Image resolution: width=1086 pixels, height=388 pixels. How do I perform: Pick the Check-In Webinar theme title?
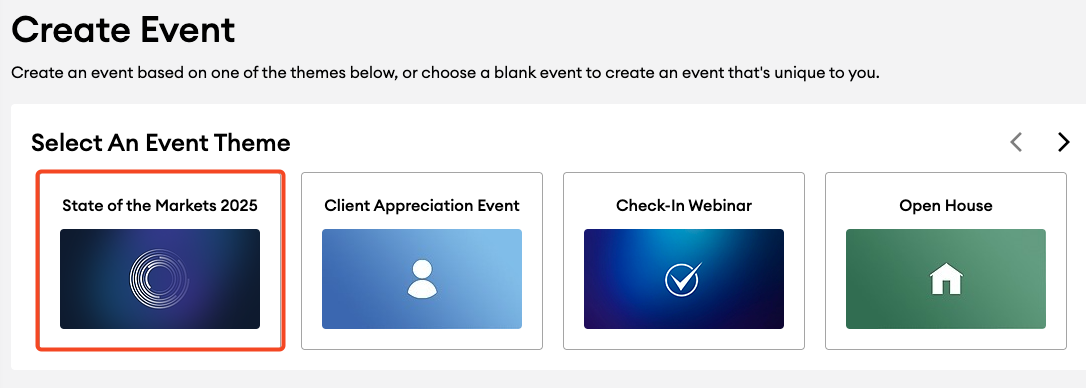pyautogui.click(x=684, y=206)
